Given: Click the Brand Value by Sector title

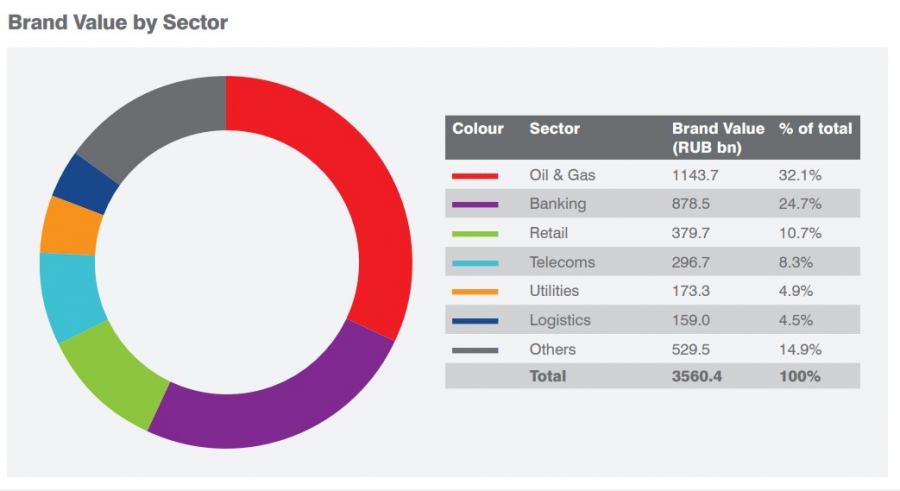Looking at the screenshot, I should [118, 22].
